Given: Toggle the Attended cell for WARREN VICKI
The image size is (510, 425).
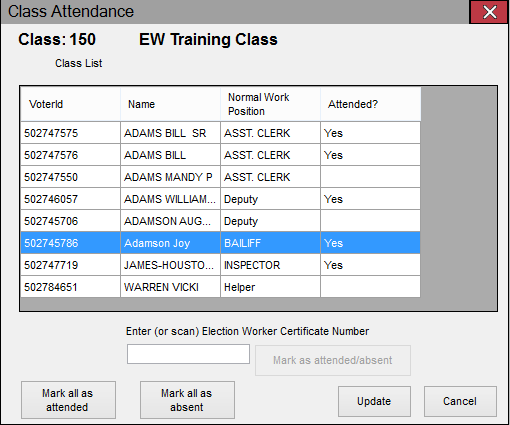Looking at the screenshot, I should [370, 287].
